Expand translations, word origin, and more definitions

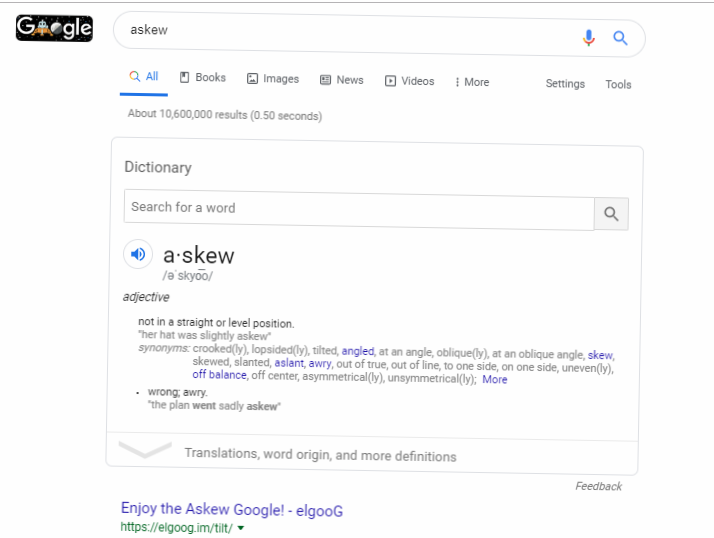[x=320, y=455]
